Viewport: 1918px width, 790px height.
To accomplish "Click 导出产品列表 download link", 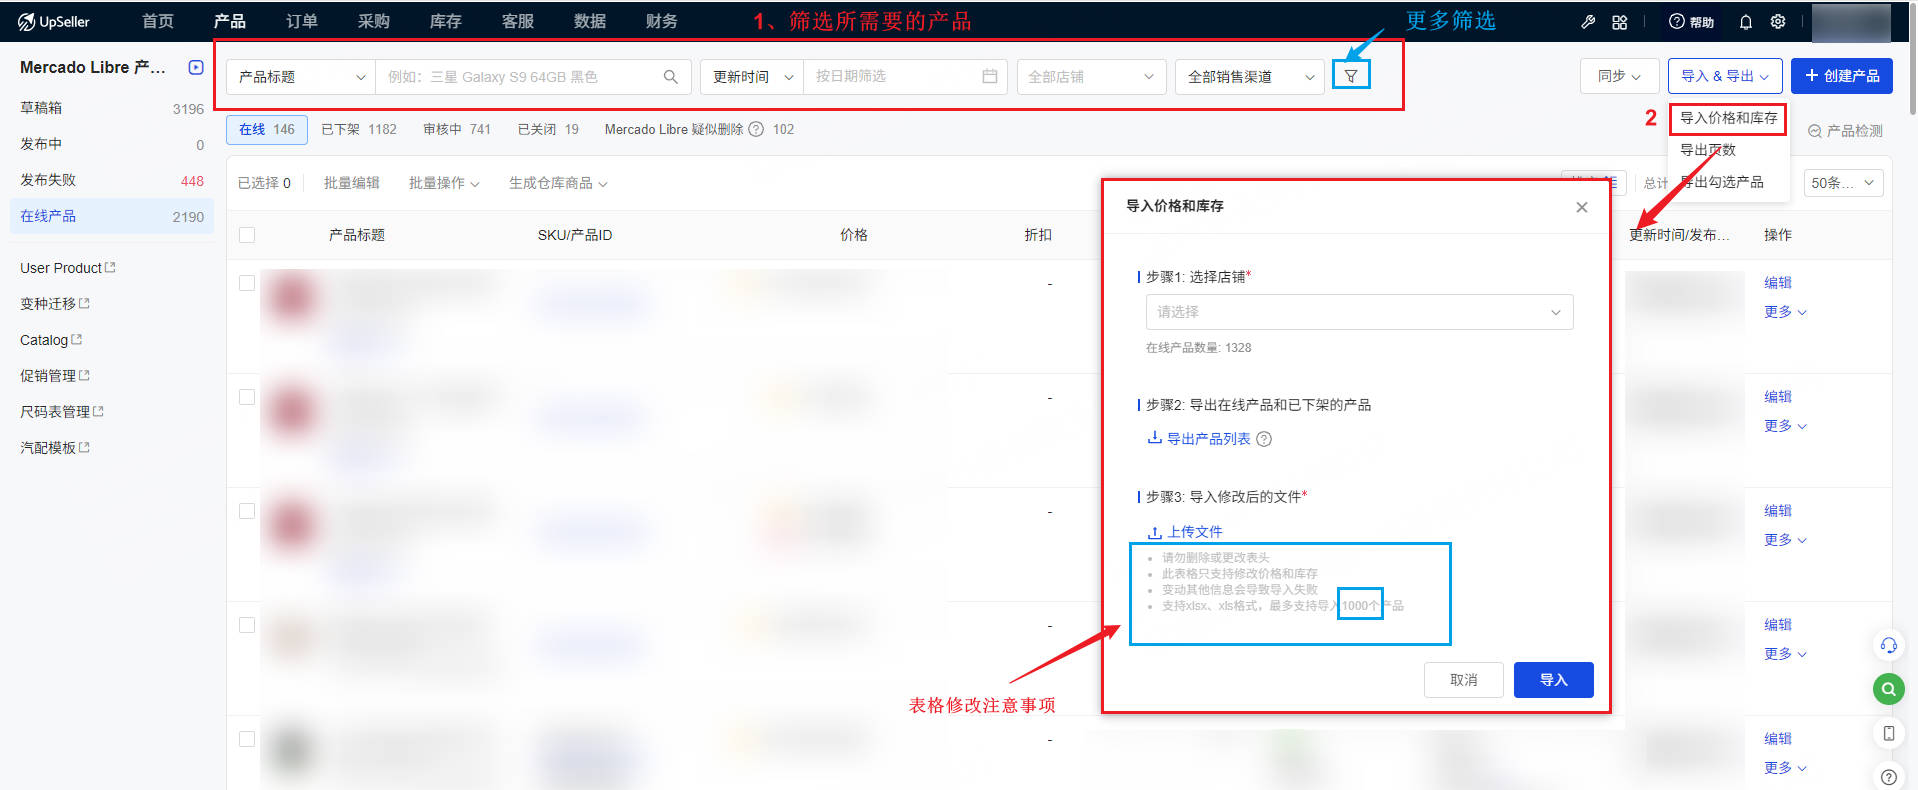I will point(1199,439).
